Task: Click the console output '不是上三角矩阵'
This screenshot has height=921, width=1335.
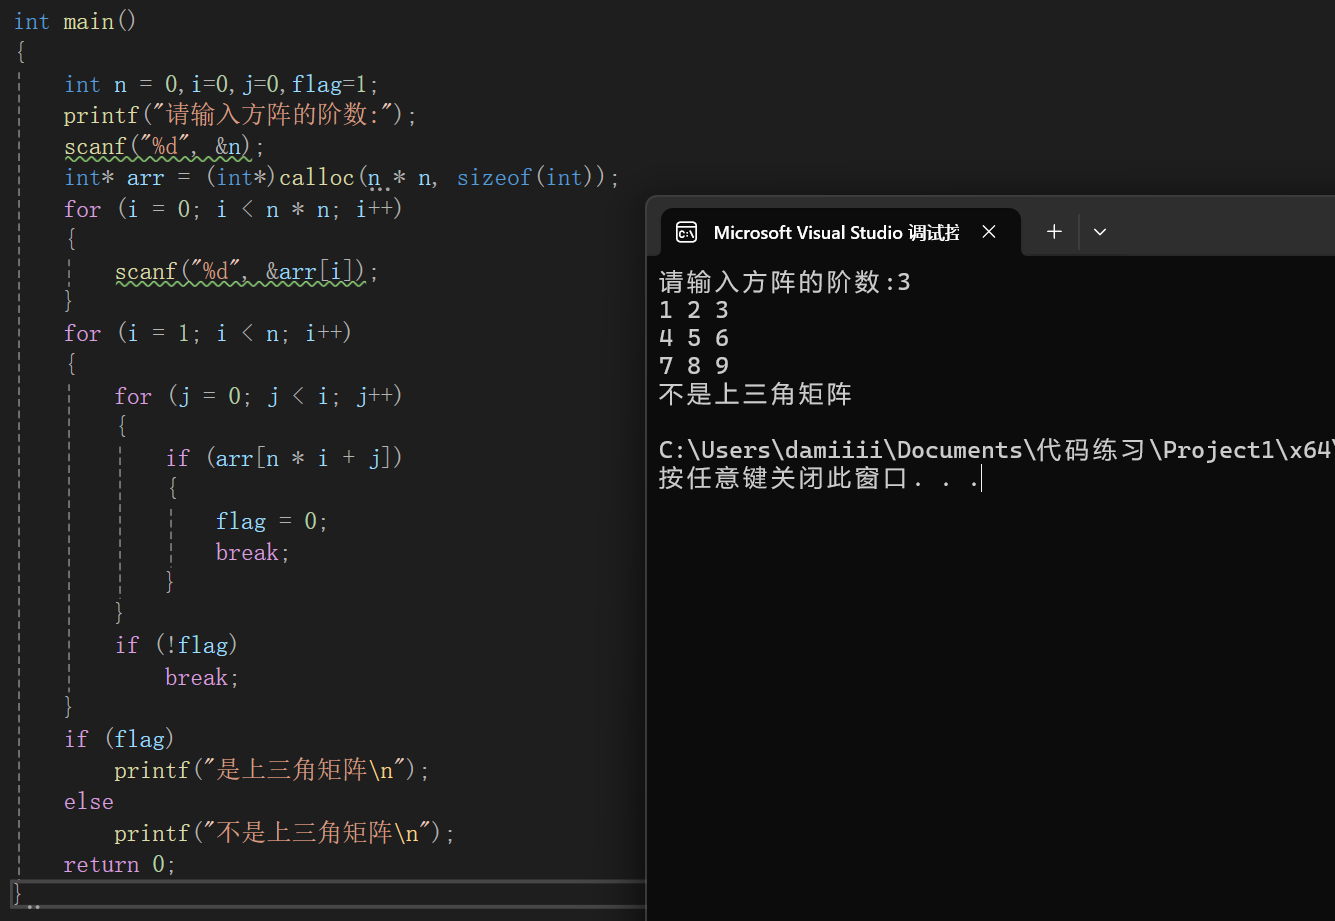Action: point(755,394)
